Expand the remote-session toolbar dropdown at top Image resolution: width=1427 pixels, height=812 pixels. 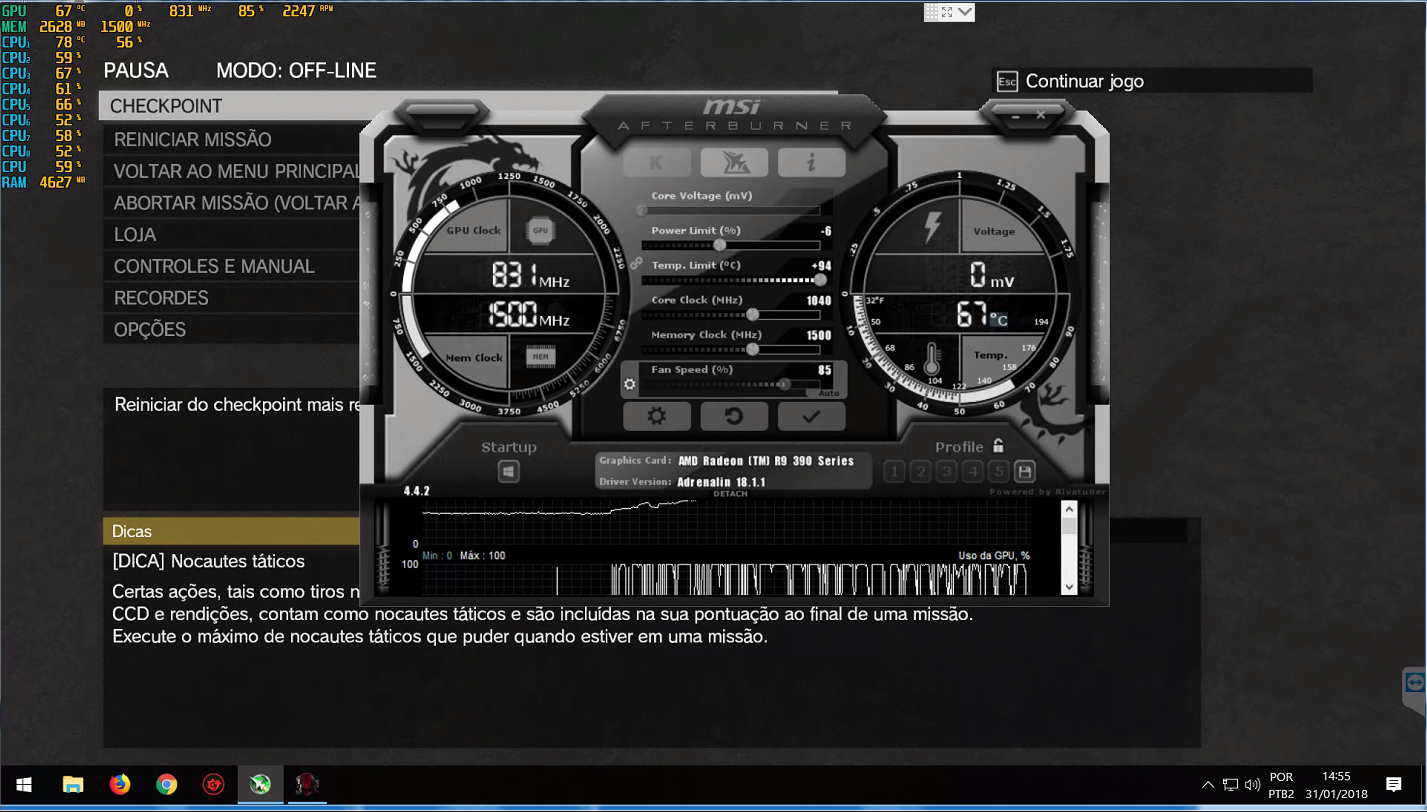click(x=965, y=12)
